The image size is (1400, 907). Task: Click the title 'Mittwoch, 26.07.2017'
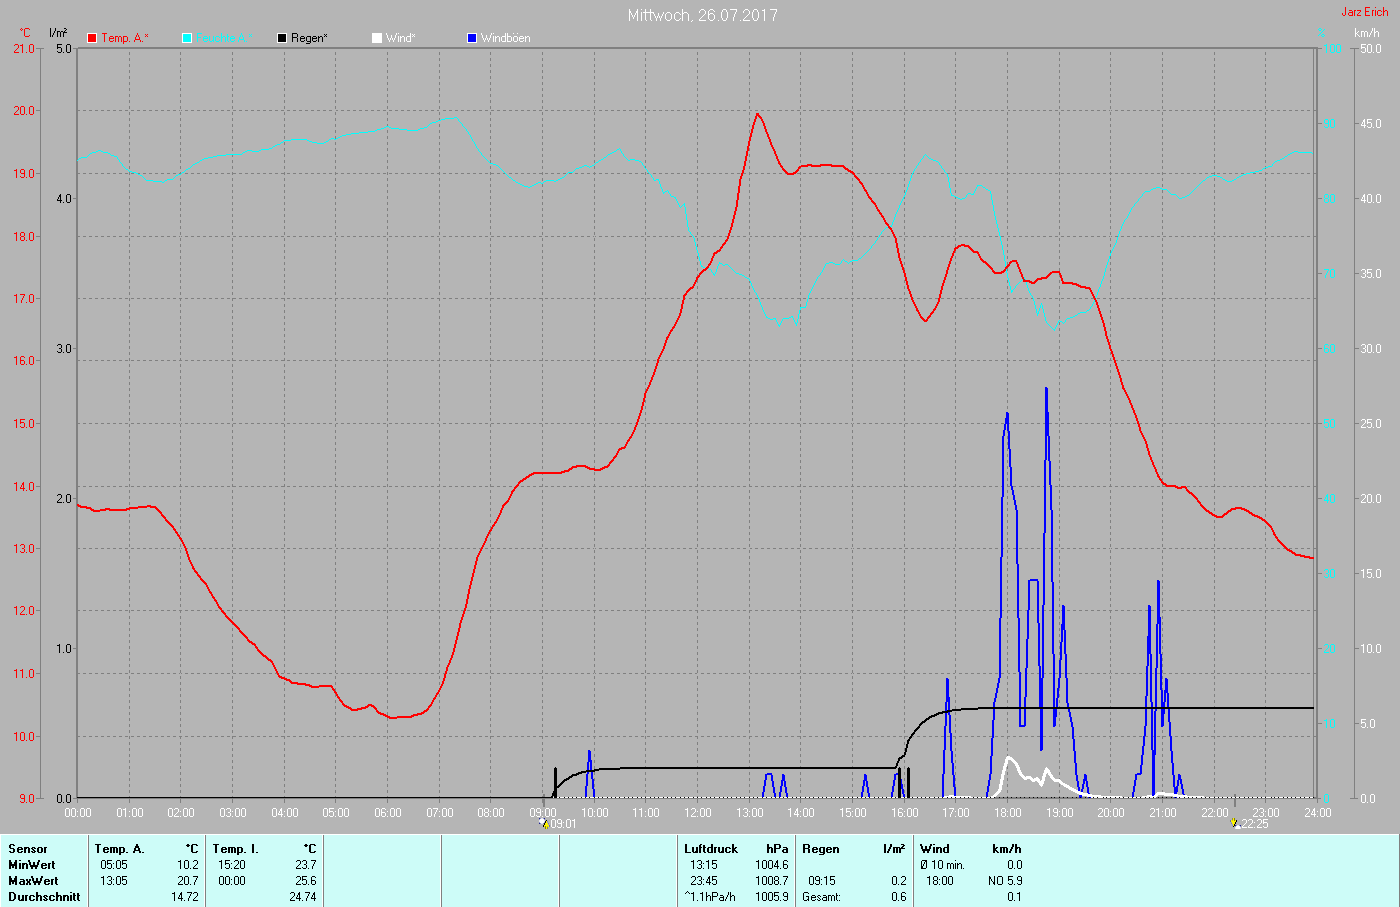coord(703,15)
